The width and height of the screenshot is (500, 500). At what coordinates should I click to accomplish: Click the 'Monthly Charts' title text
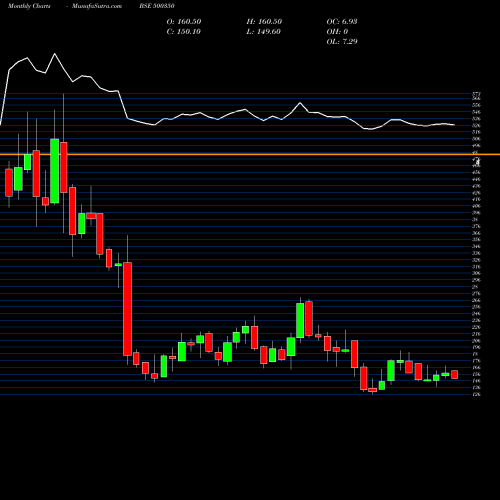[x=29, y=6]
